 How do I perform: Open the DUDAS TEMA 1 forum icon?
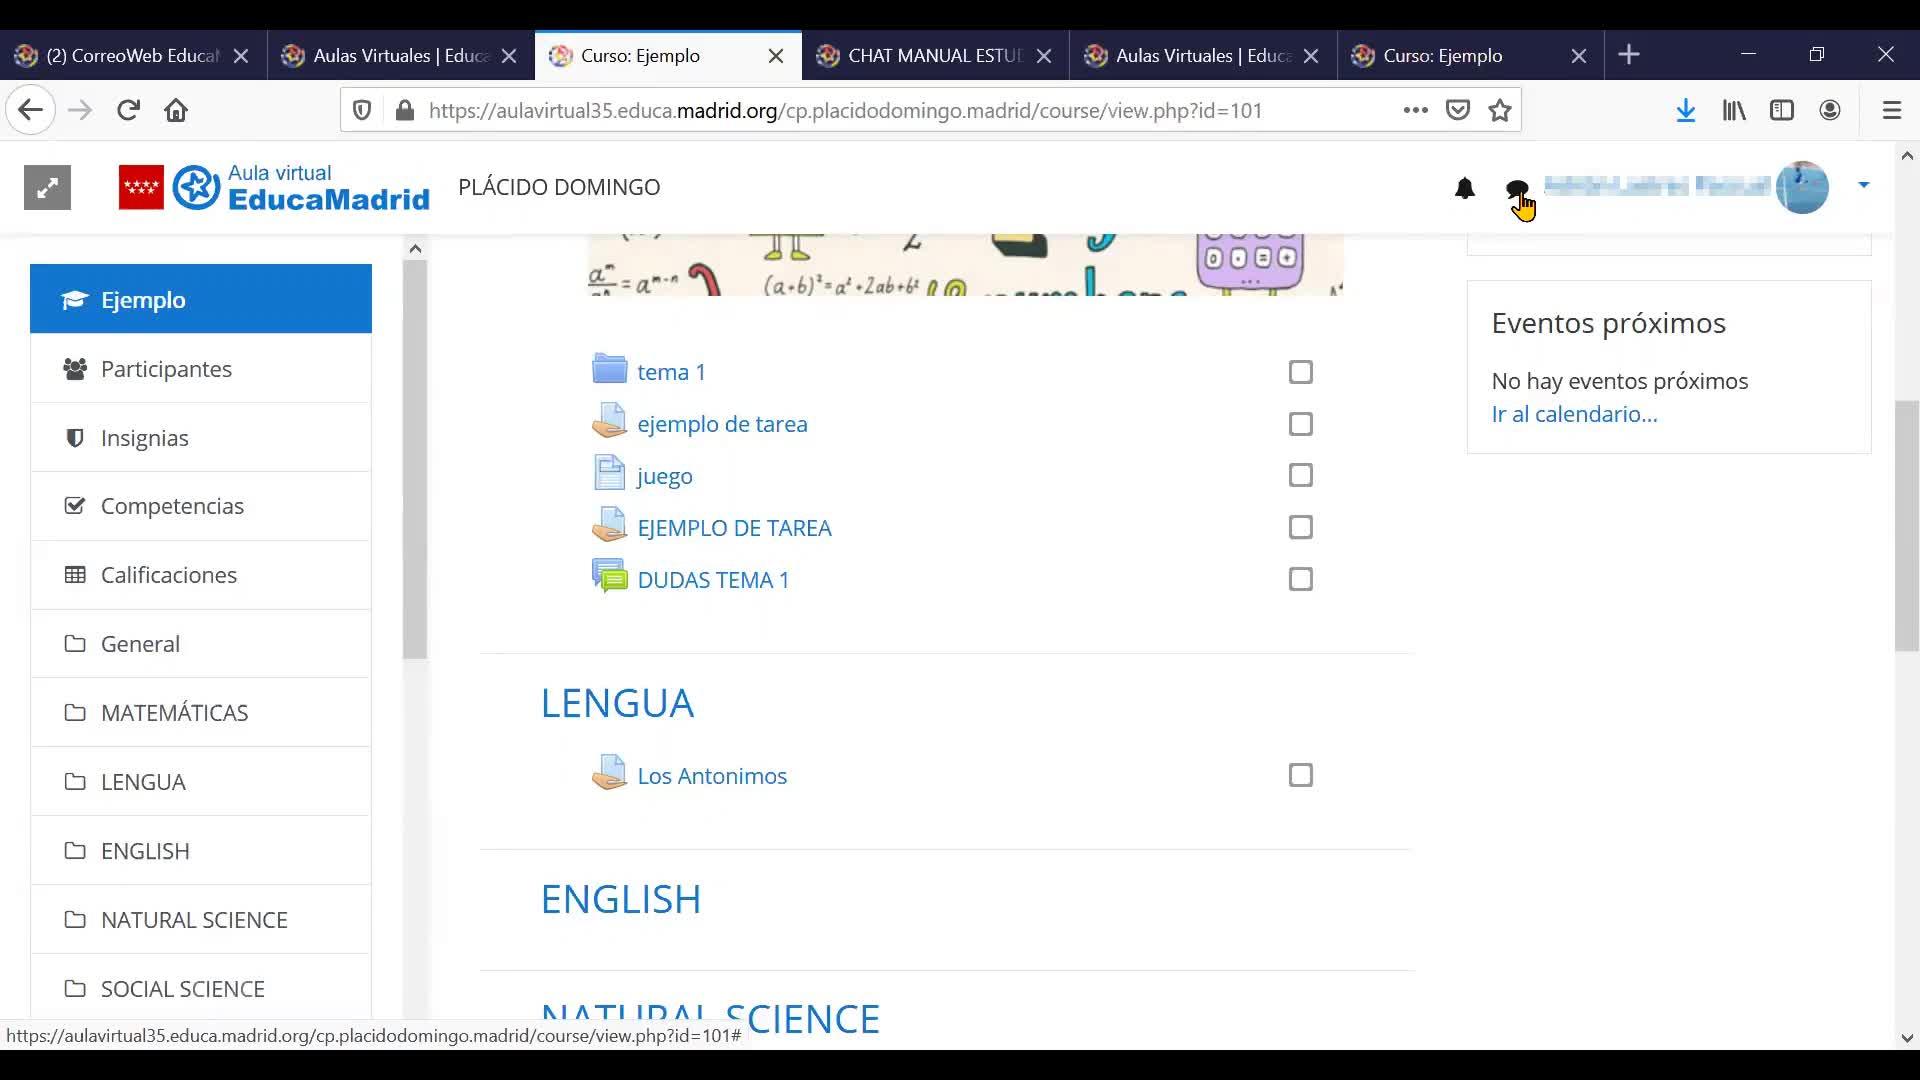coord(609,578)
